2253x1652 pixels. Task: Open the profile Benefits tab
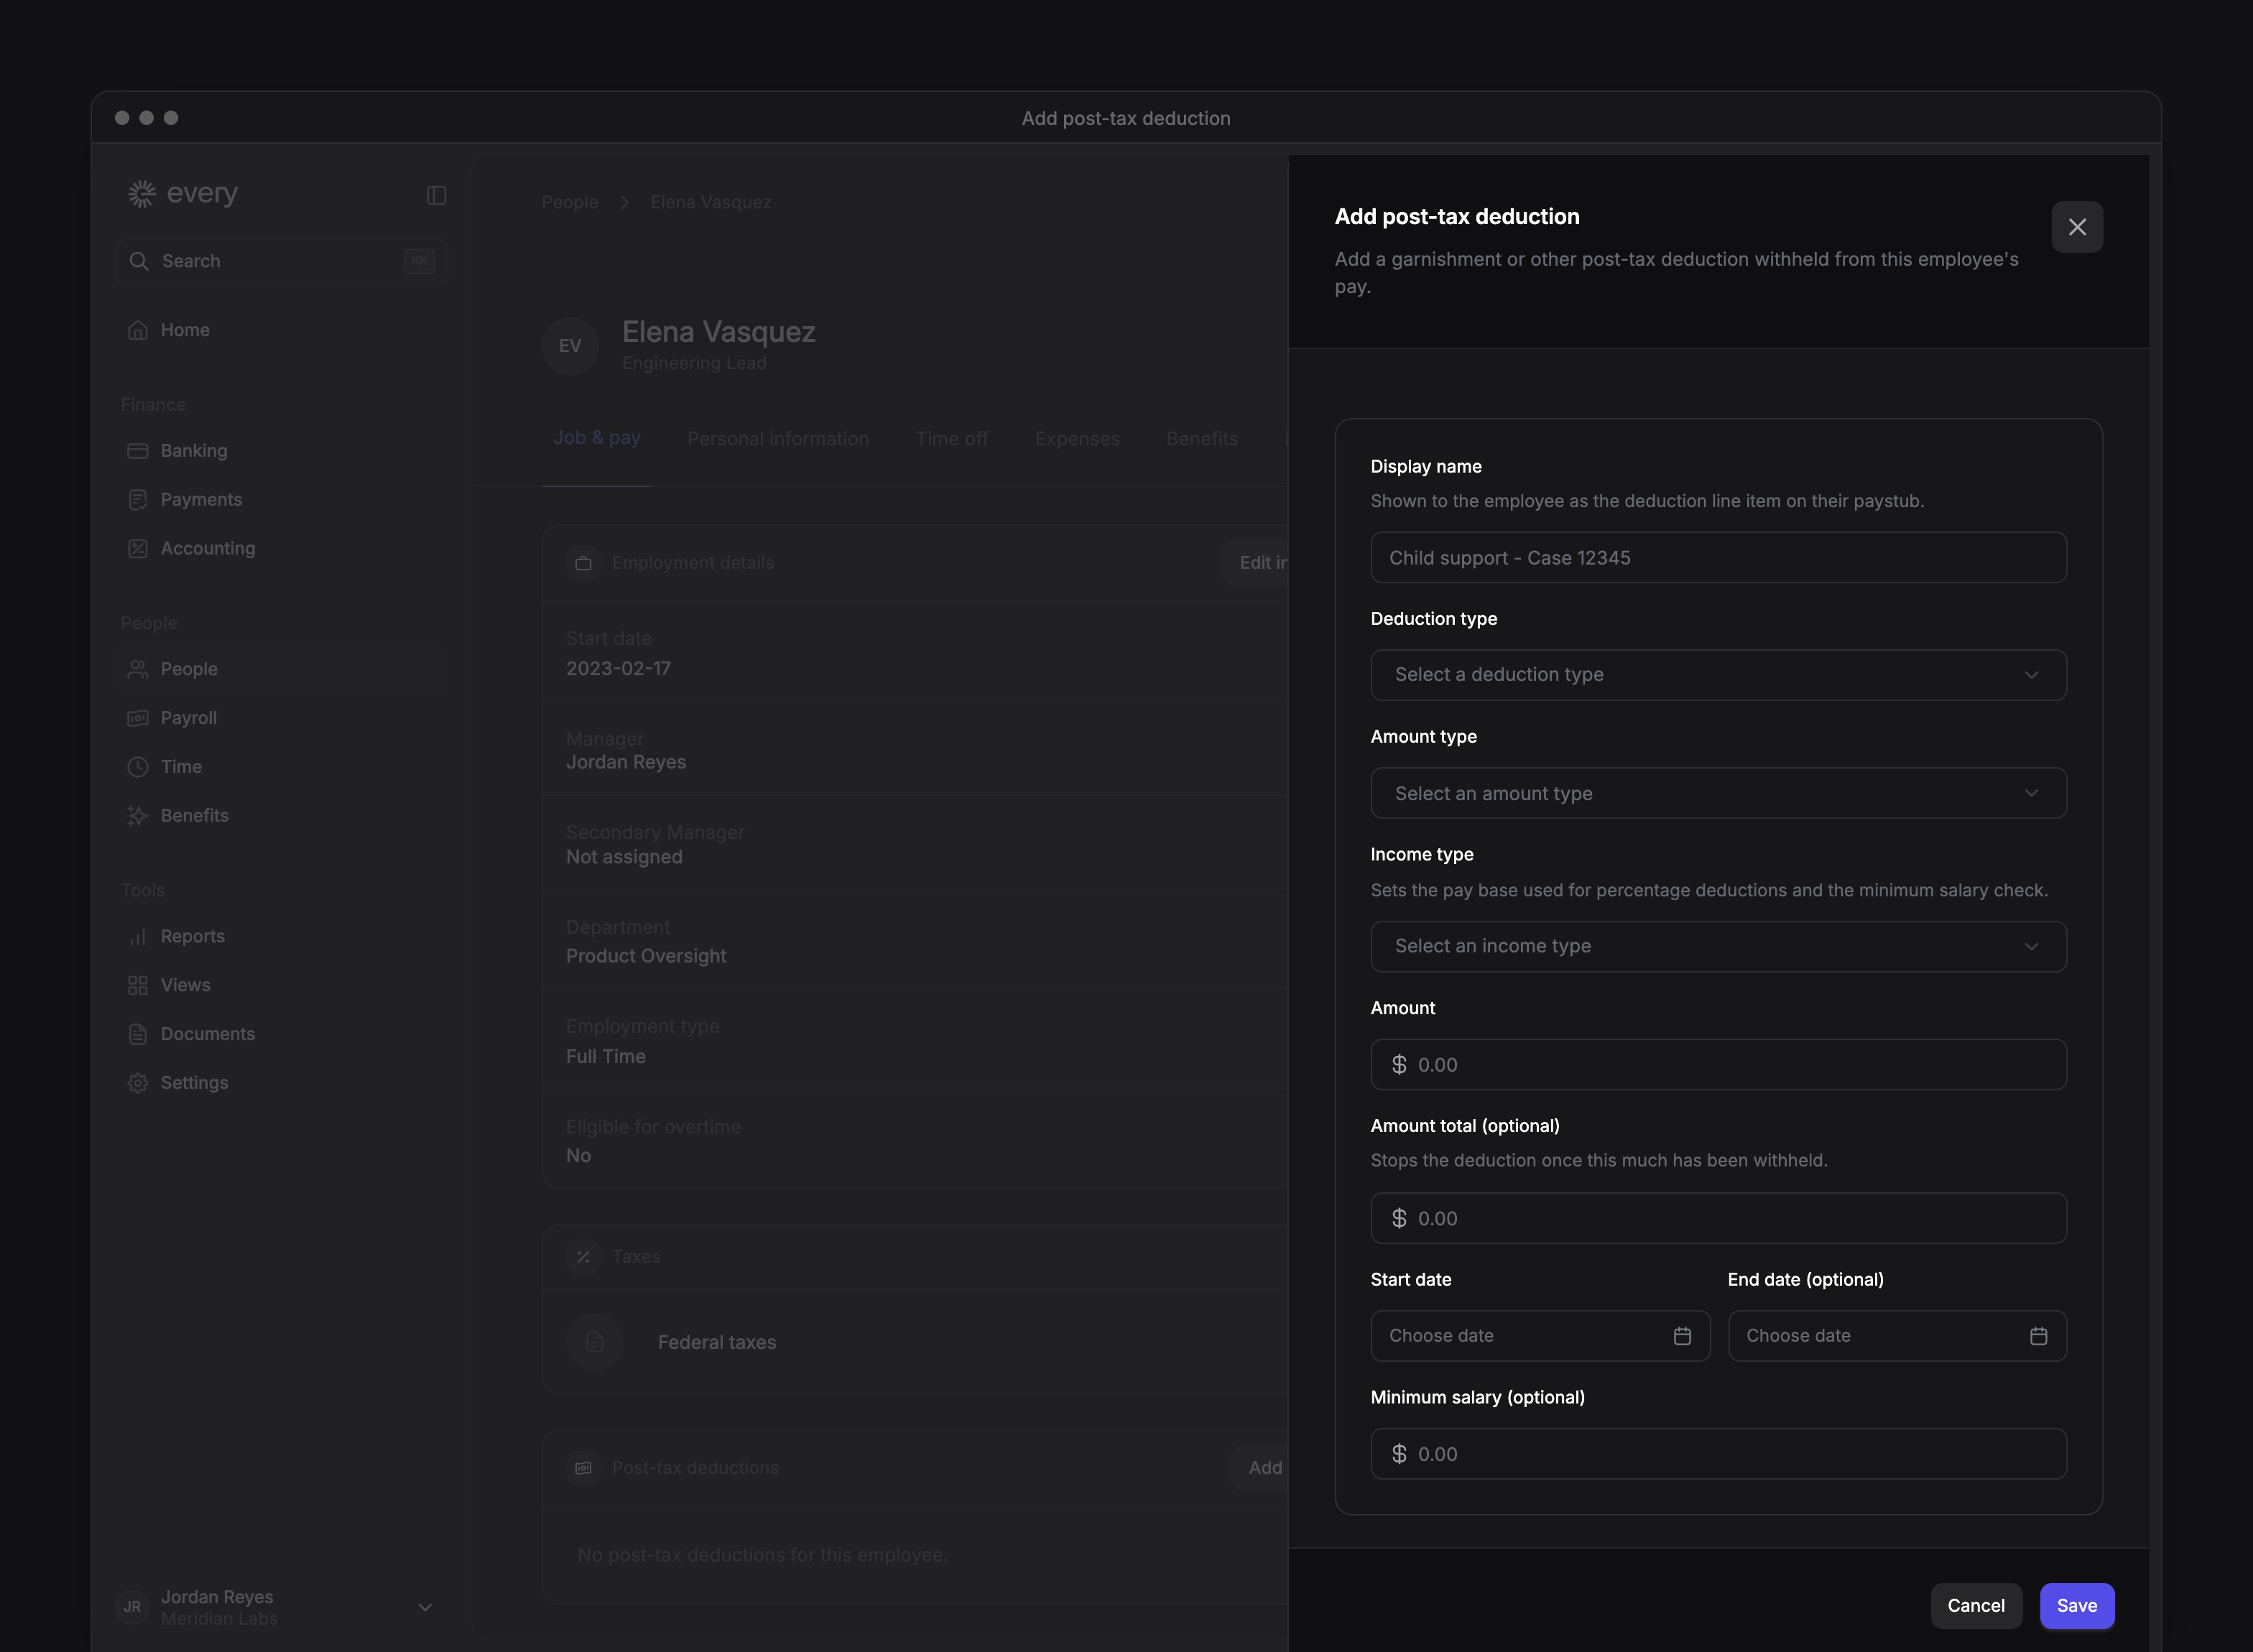pos(1202,439)
